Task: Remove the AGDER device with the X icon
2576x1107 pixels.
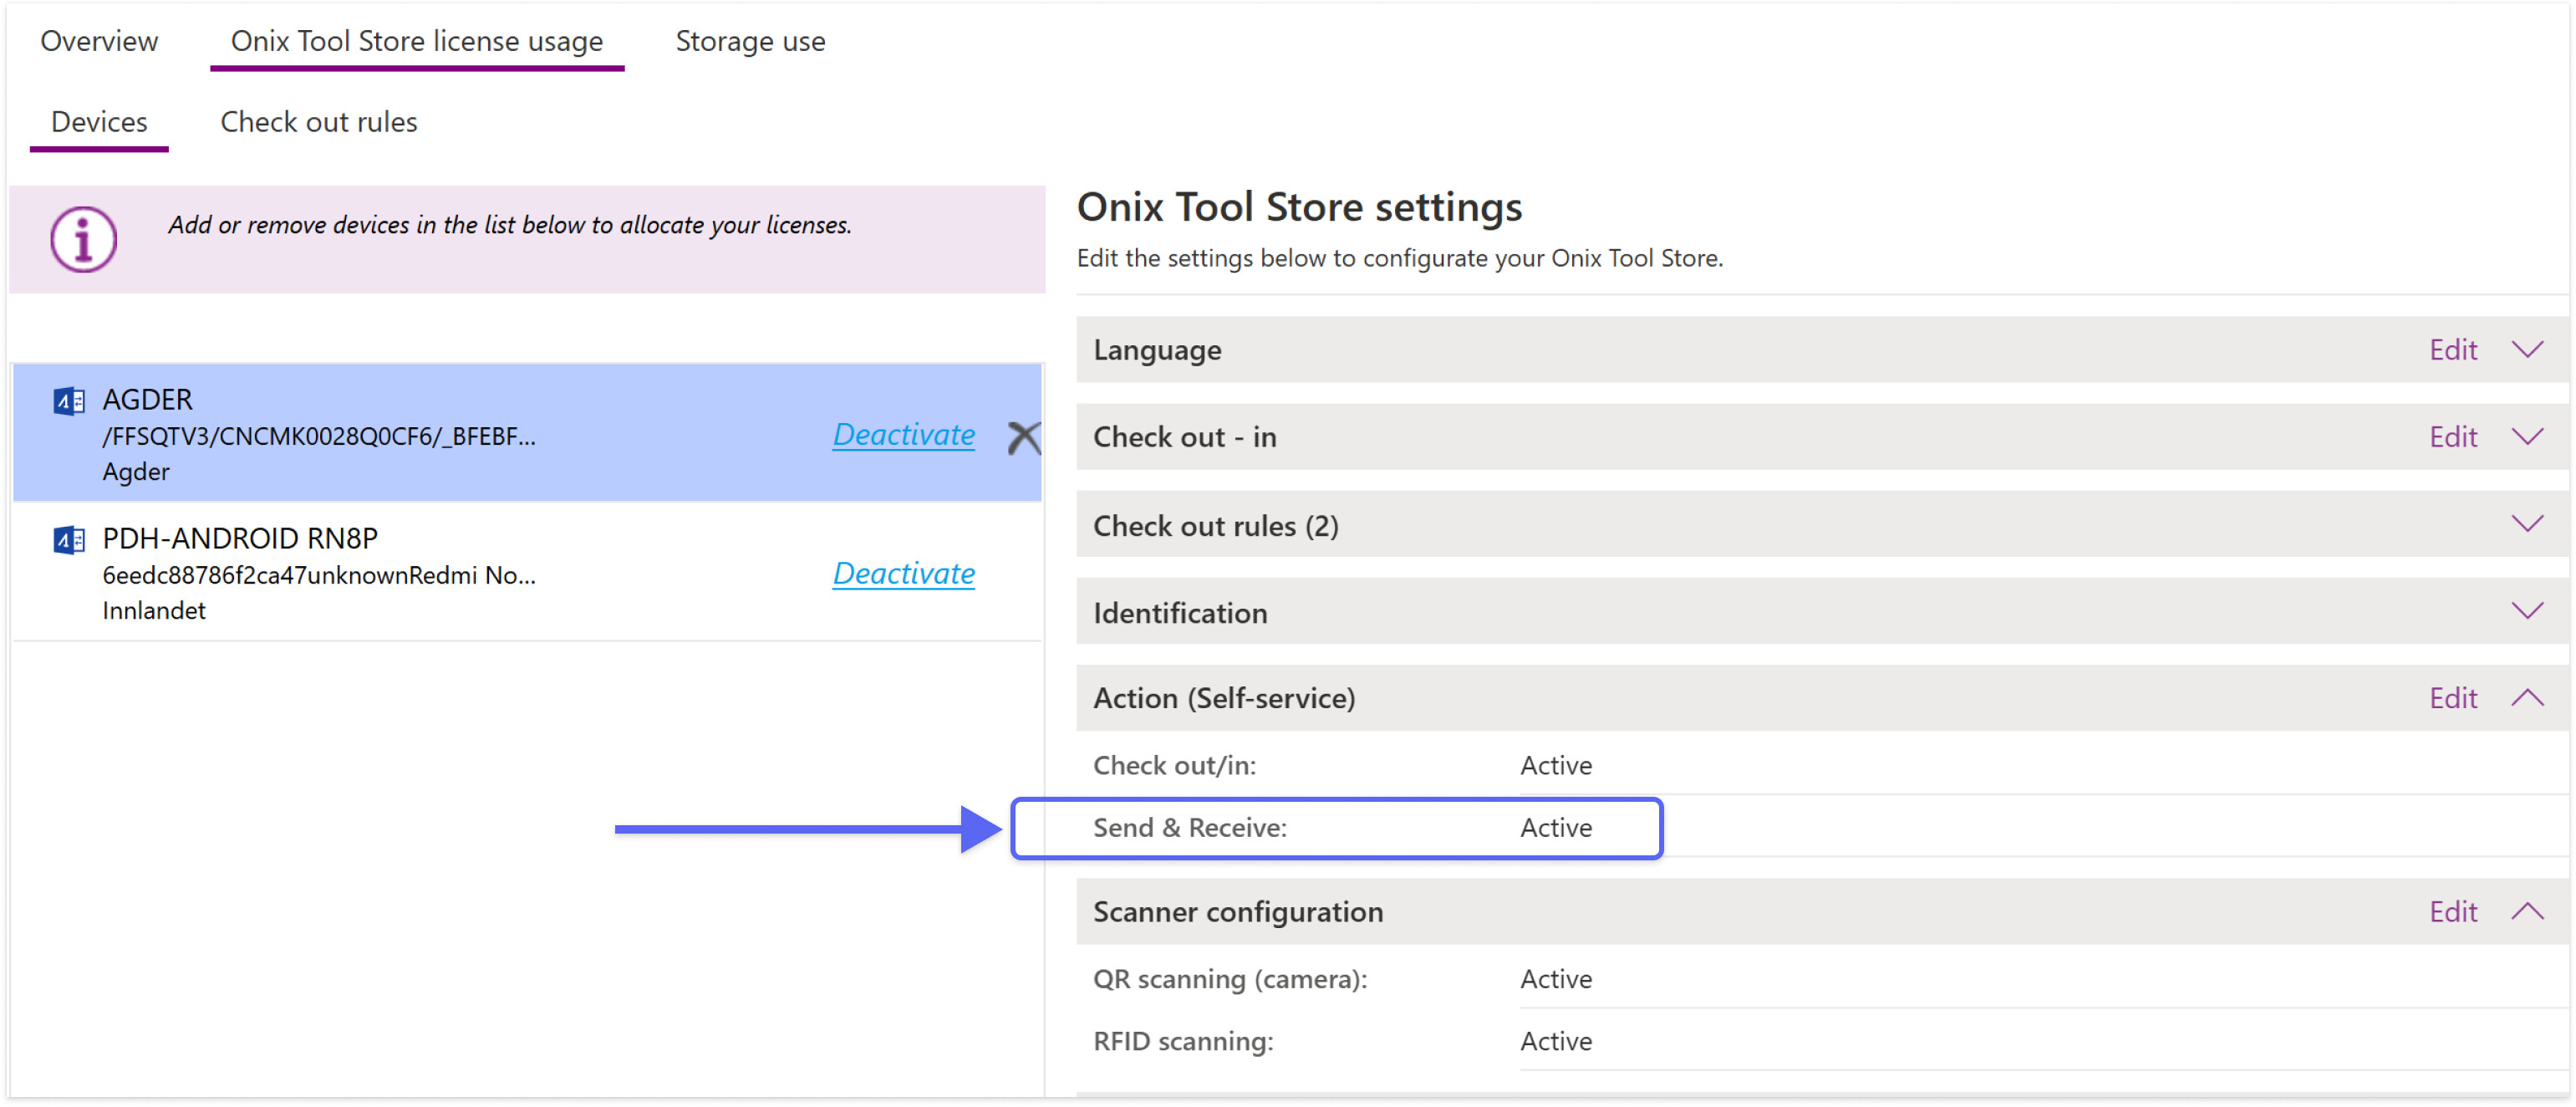Action: pos(1023,437)
